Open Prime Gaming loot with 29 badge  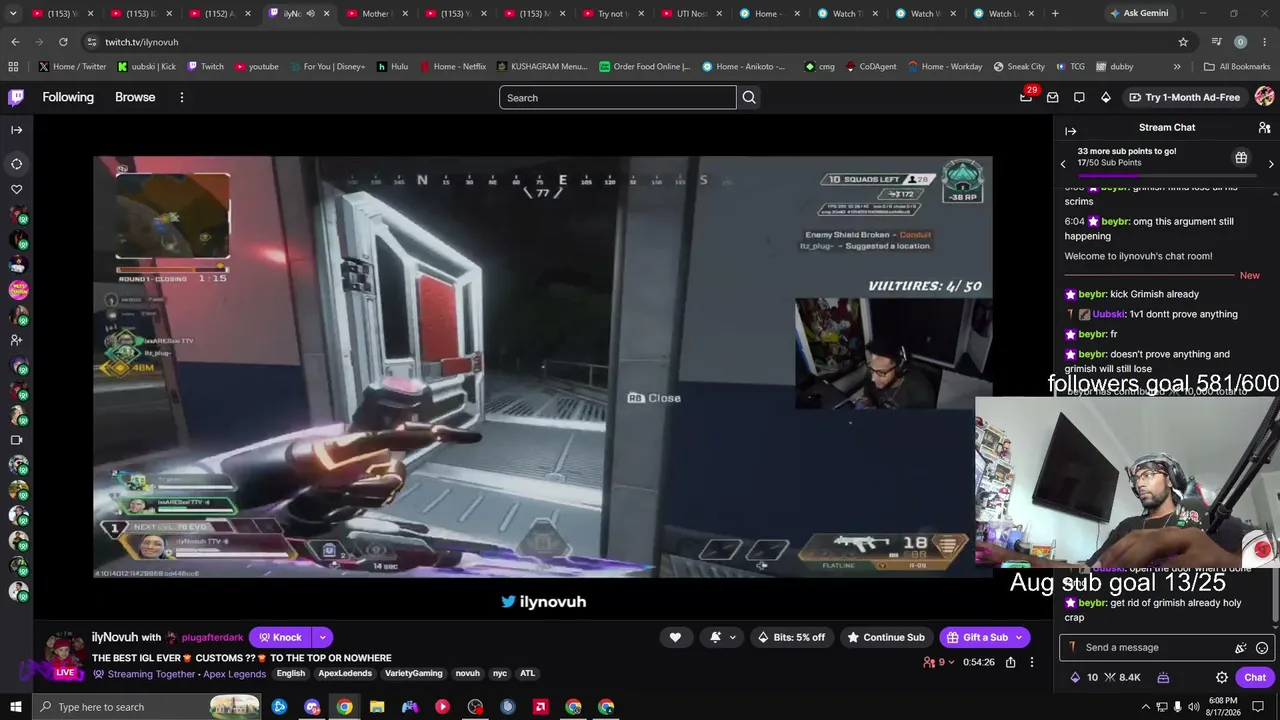[1026, 97]
